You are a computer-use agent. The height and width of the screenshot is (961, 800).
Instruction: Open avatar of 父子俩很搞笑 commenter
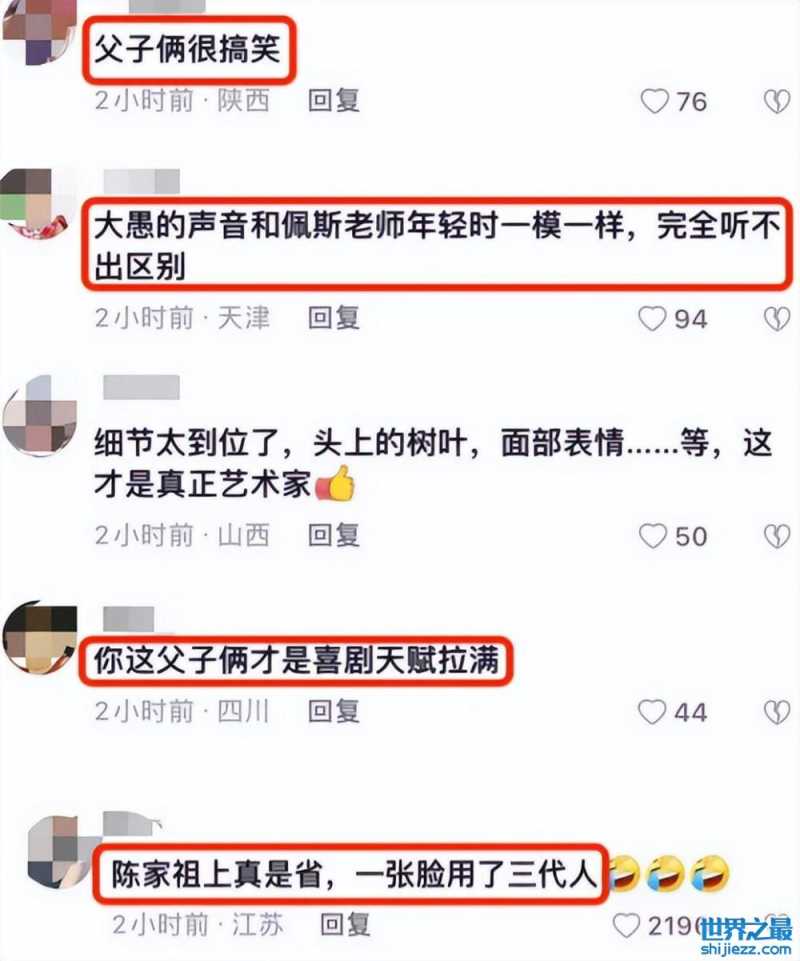pyautogui.click(x=38, y=31)
